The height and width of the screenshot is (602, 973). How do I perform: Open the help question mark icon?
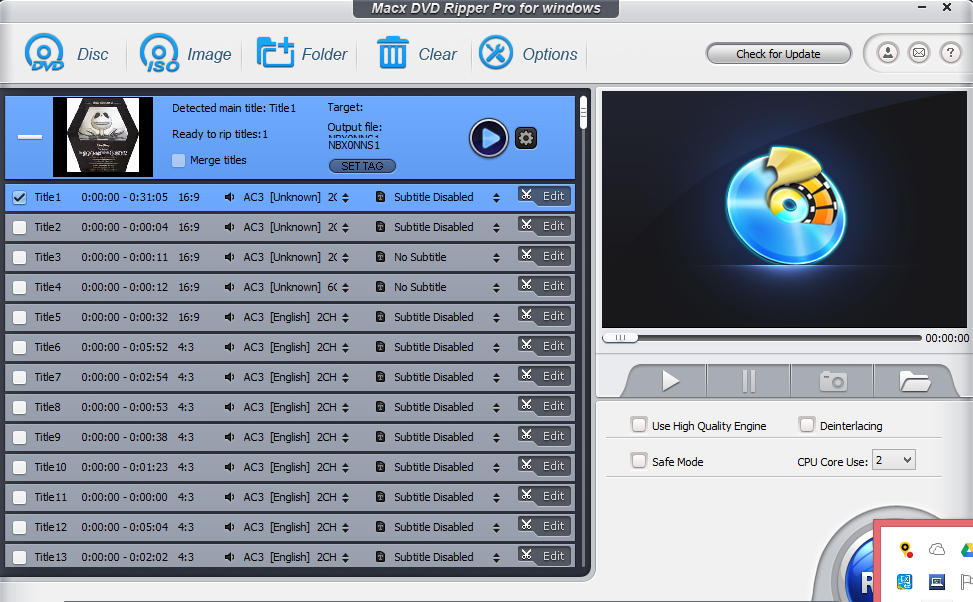click(x=950, y=53)
